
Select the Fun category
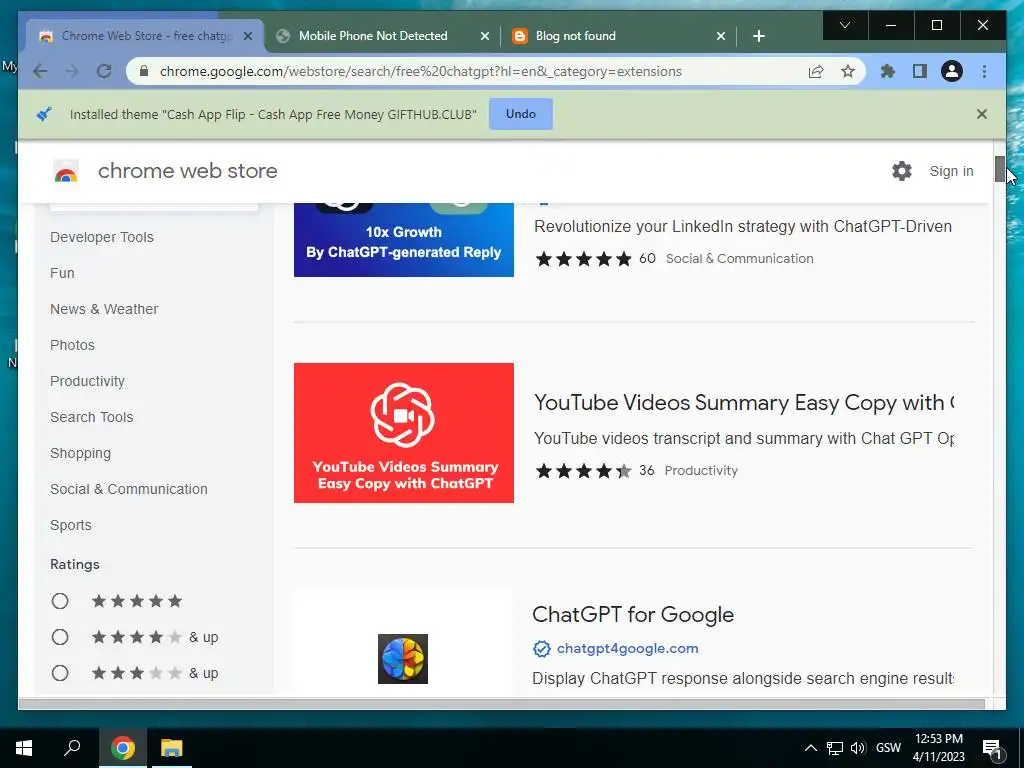click(x=62, y=273)
